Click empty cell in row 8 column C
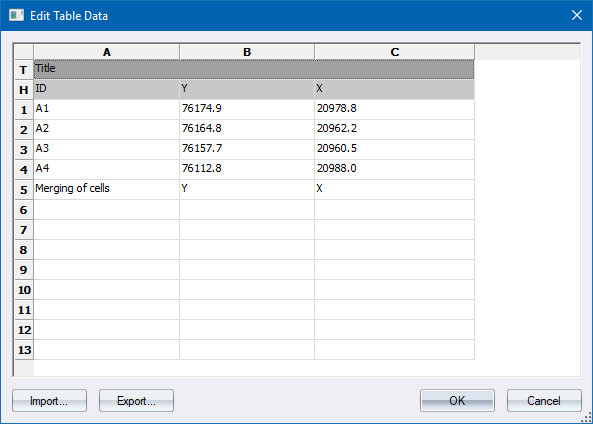Image resolution: width=593 pixels, height=424 pixels. (x=394, y=250)
